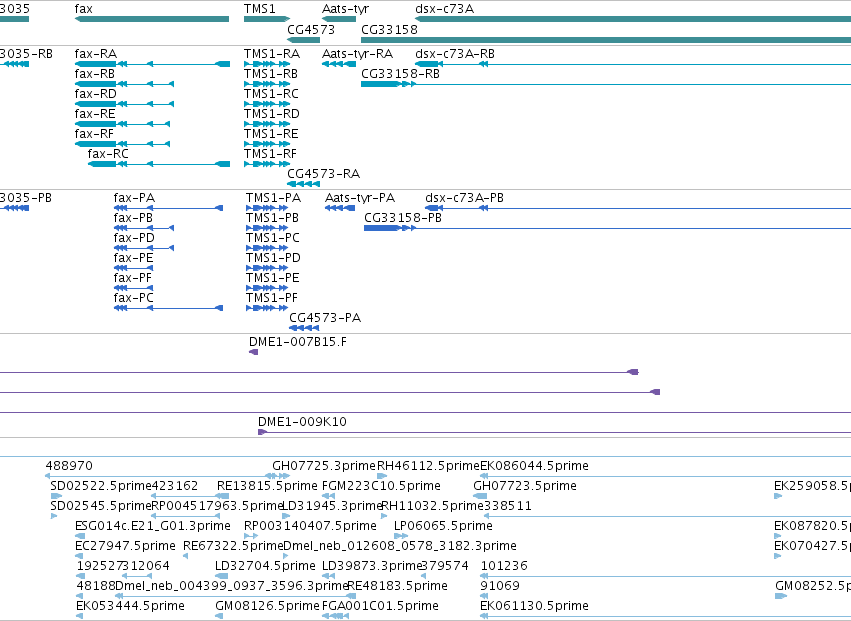
Task: Open the dsx-c73A gene label
Action: [x=444, y=9]
